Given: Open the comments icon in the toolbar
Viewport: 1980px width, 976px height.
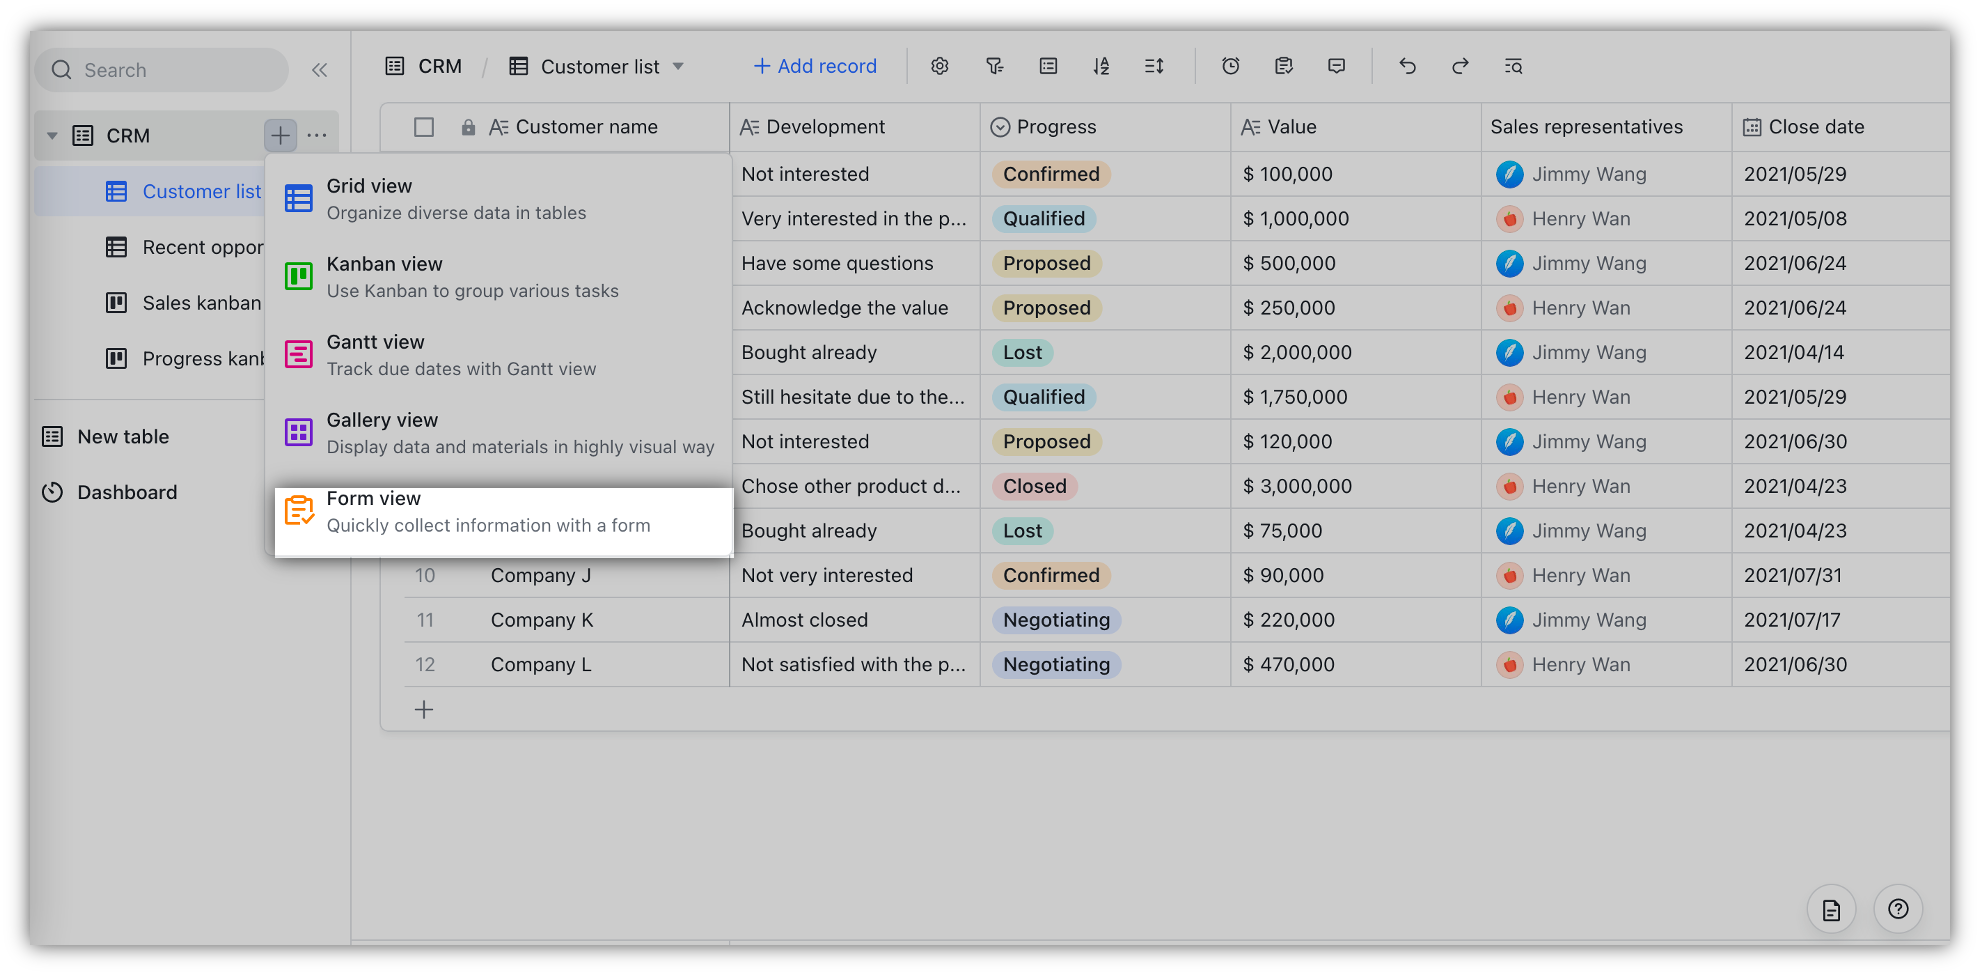Looking at the screenshot, I should (x=1336, y=66).
